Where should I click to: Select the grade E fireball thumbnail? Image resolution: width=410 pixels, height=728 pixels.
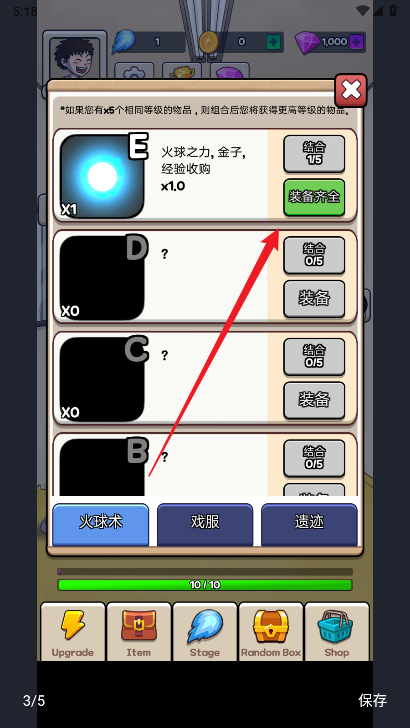[x=102, y=176]
